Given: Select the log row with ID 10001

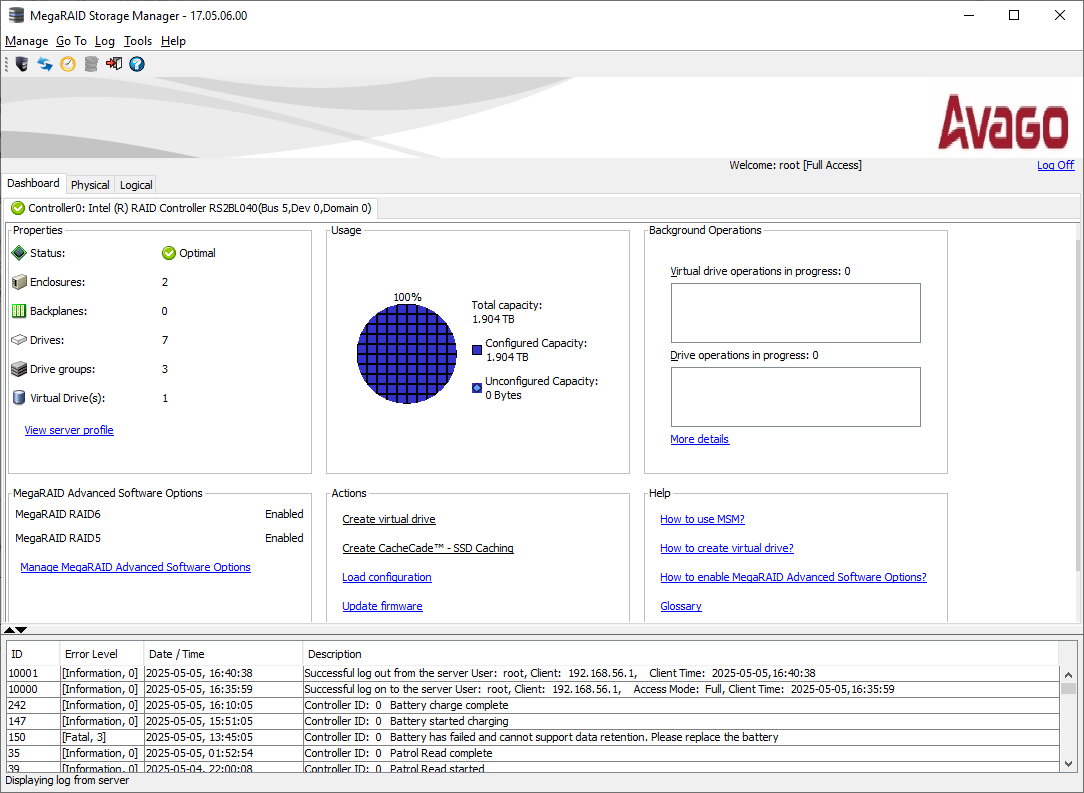Looking at the screenshot, I should click(533, 673).
